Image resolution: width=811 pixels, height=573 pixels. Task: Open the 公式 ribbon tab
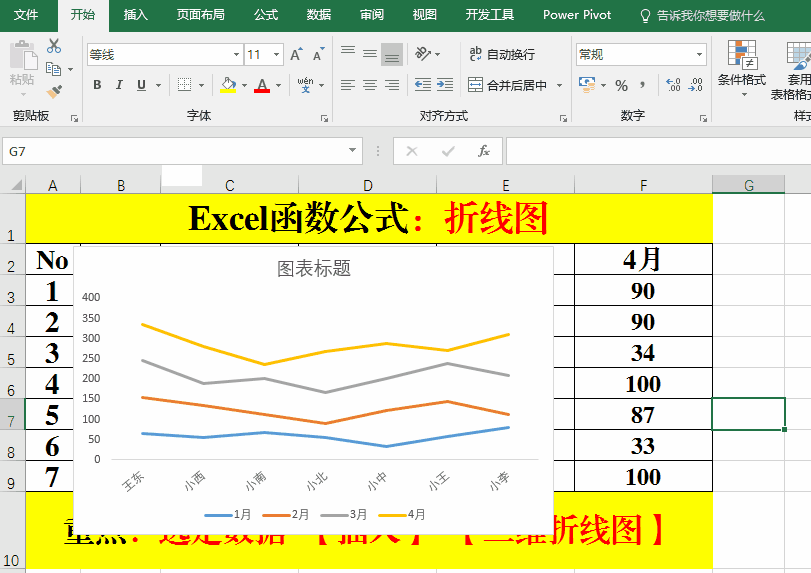[266, 15]
